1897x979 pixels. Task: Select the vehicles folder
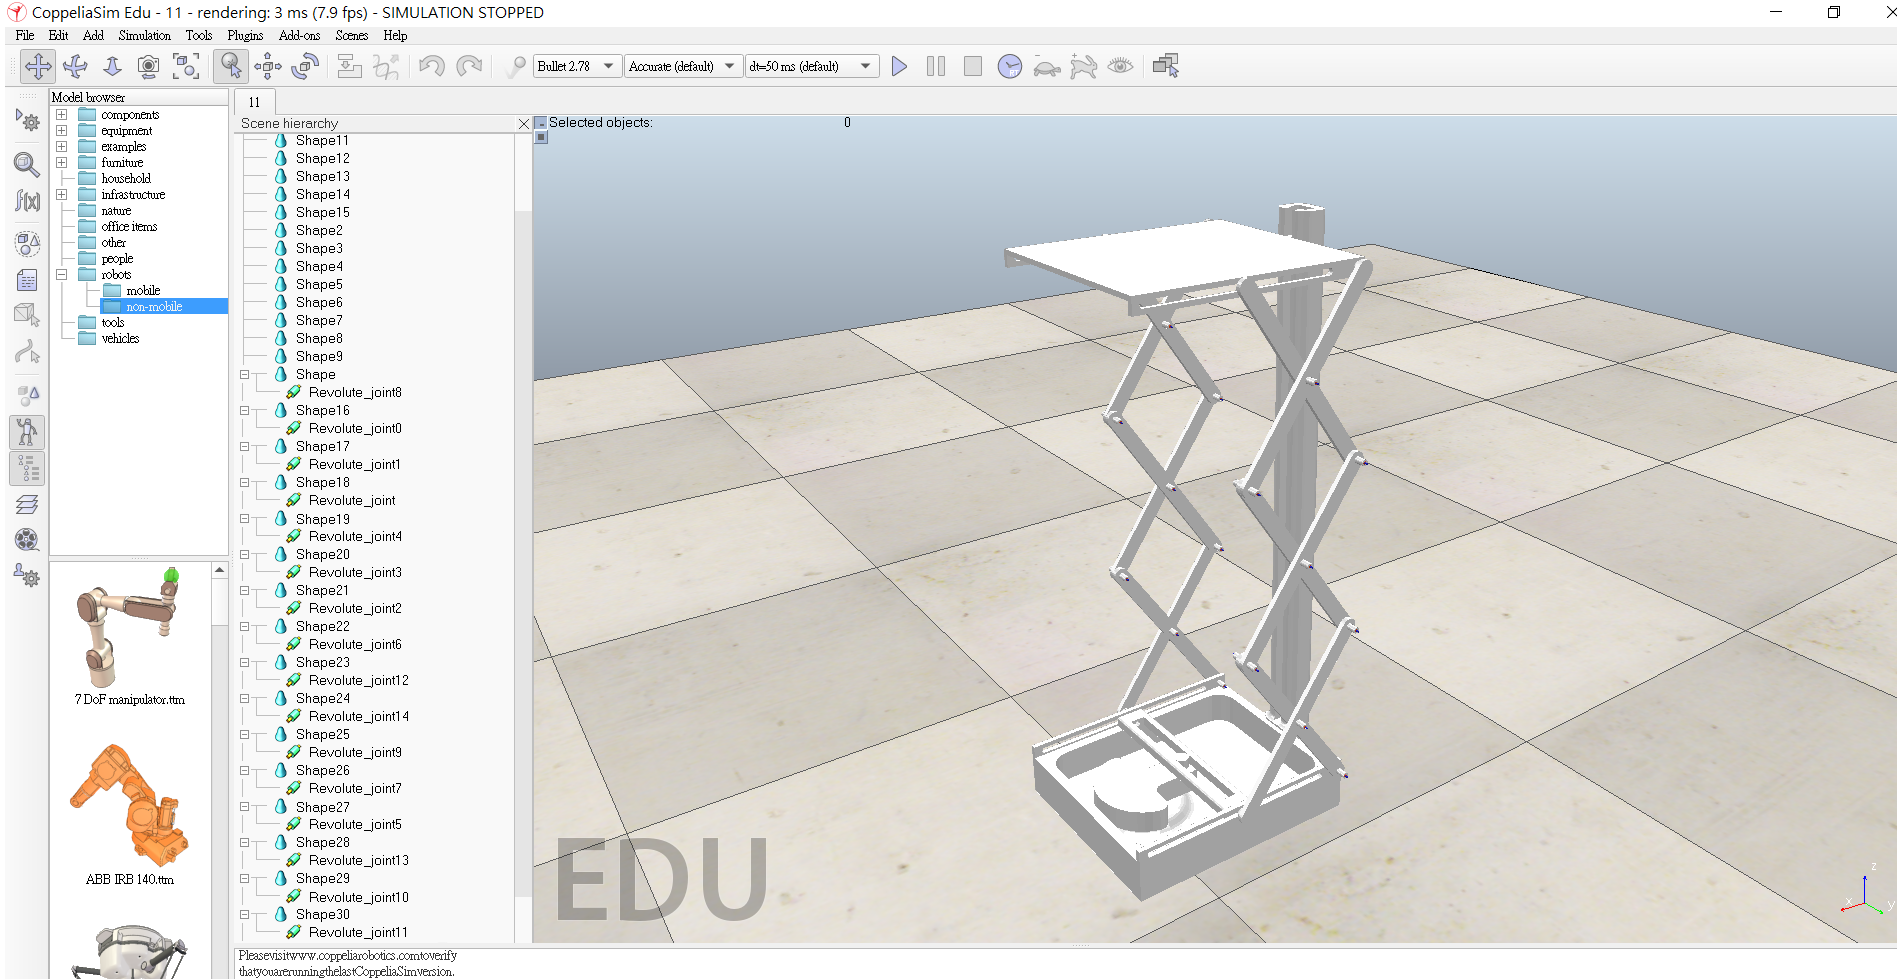click(x=120, y=339)
